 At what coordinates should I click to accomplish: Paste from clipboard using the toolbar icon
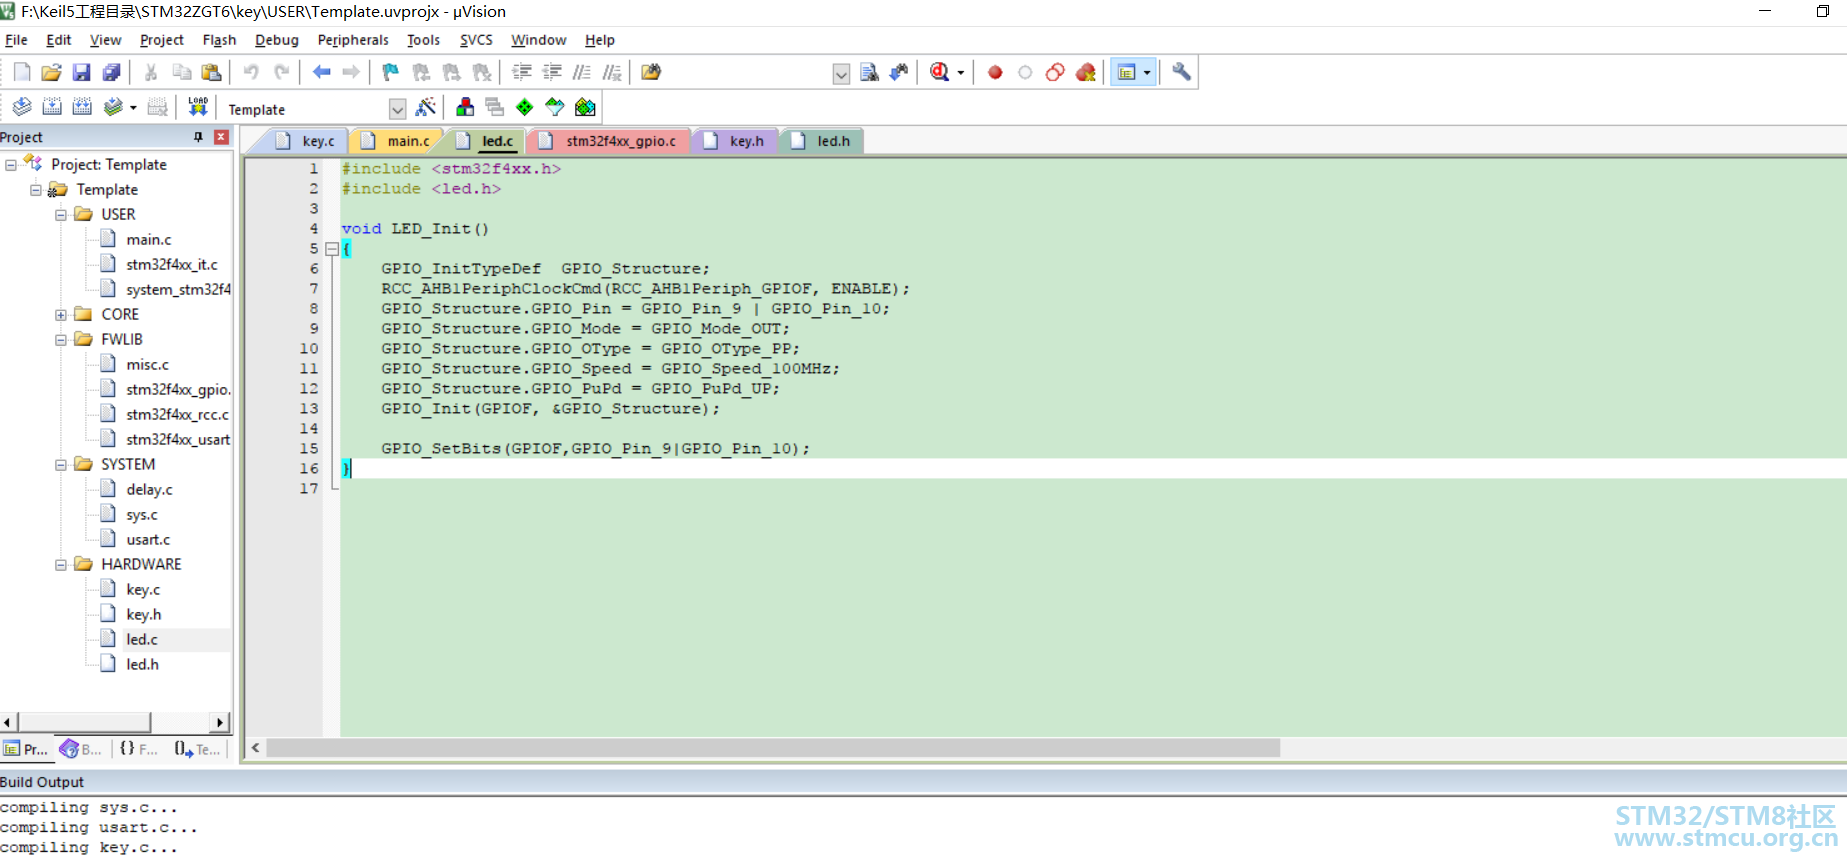(211, 72)
